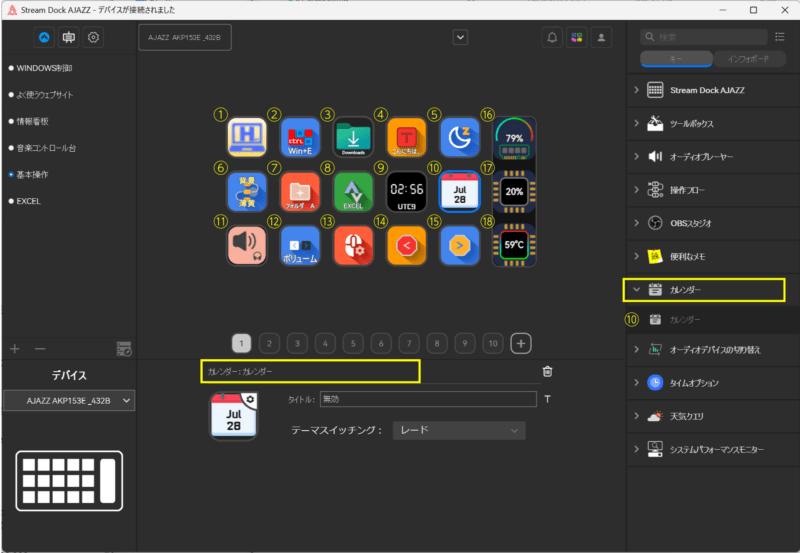The height and width of the screenshot is (553, 800).
Task: Open the テーマスイッチング theme dropdown
Action: pyautogui.click(x=459, y=431)
